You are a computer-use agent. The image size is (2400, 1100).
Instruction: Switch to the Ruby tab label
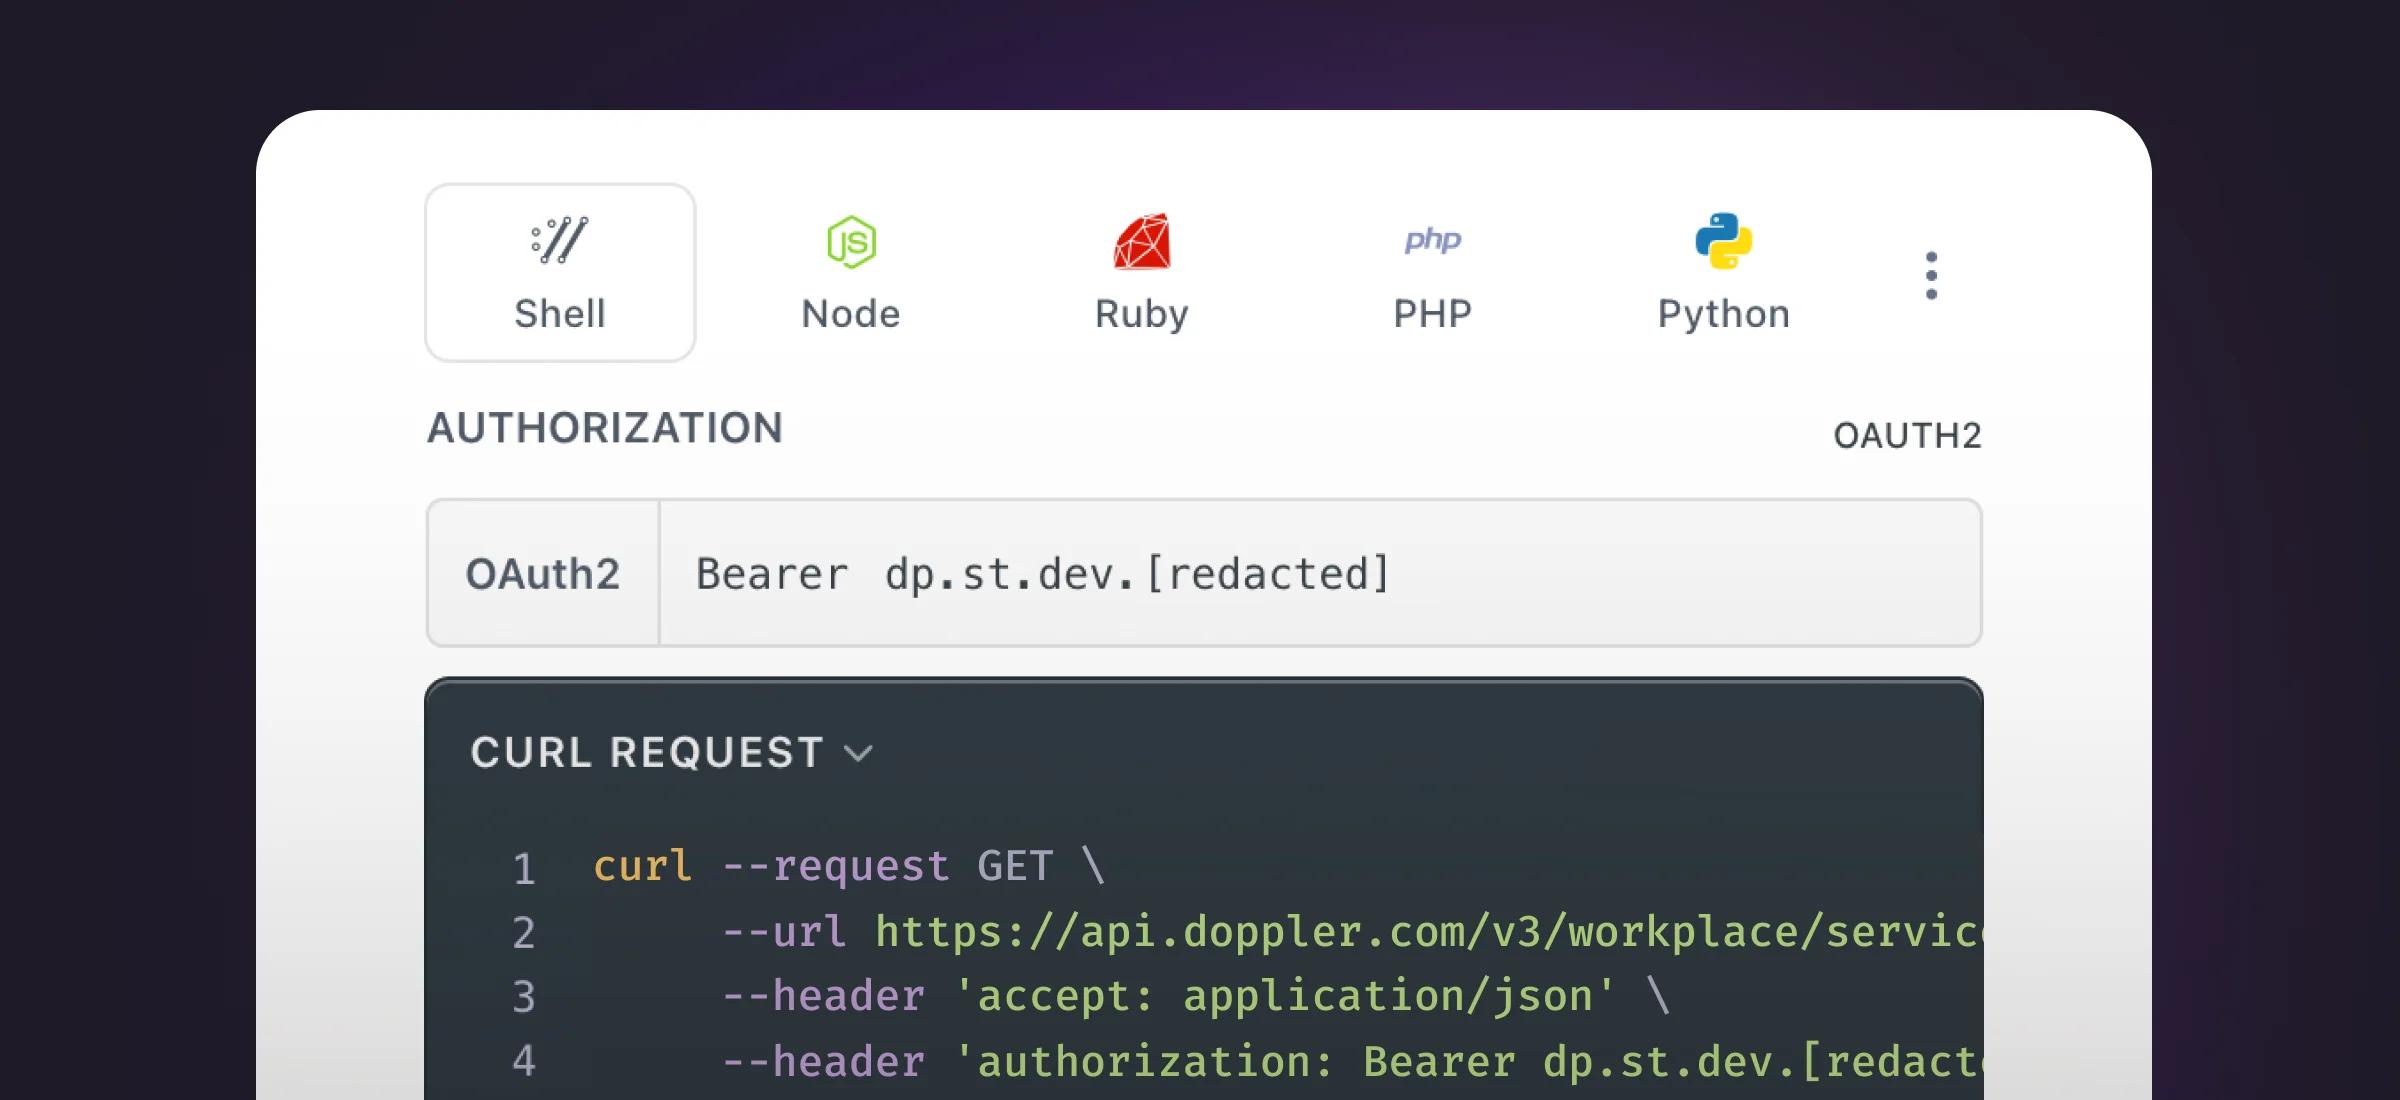(1142, 314)
